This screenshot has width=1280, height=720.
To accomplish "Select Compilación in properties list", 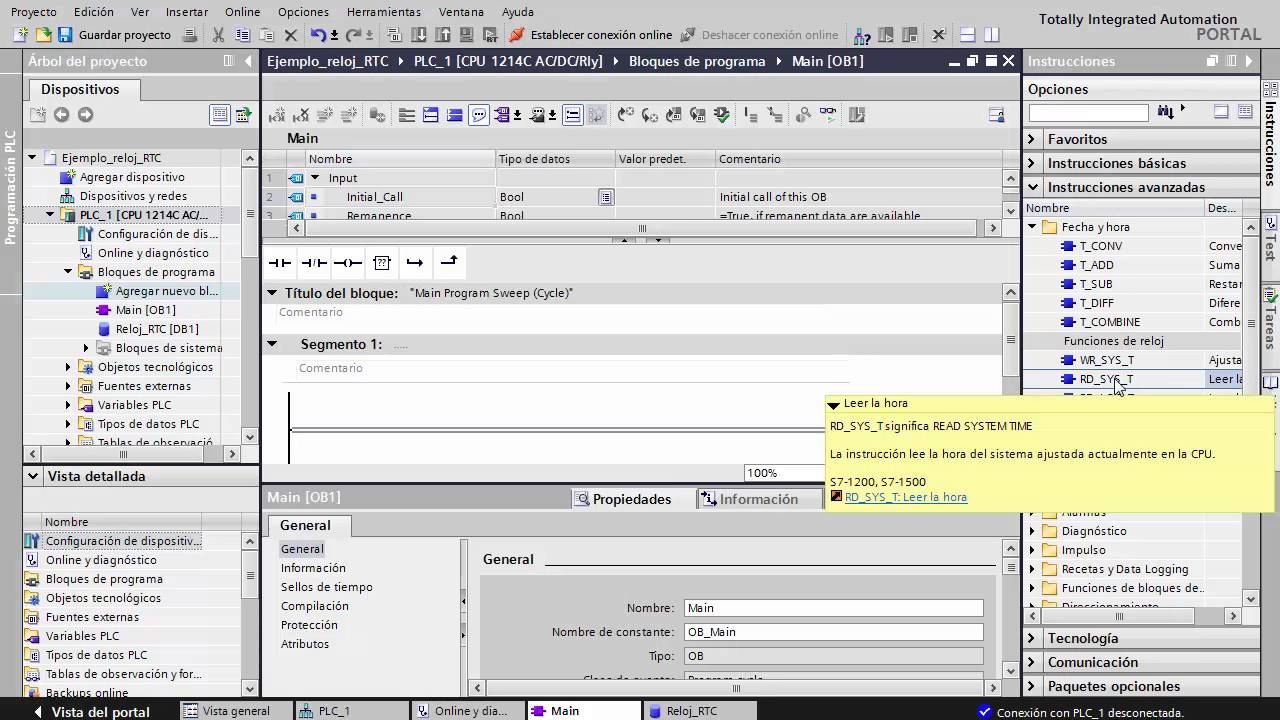I will 315,606.
